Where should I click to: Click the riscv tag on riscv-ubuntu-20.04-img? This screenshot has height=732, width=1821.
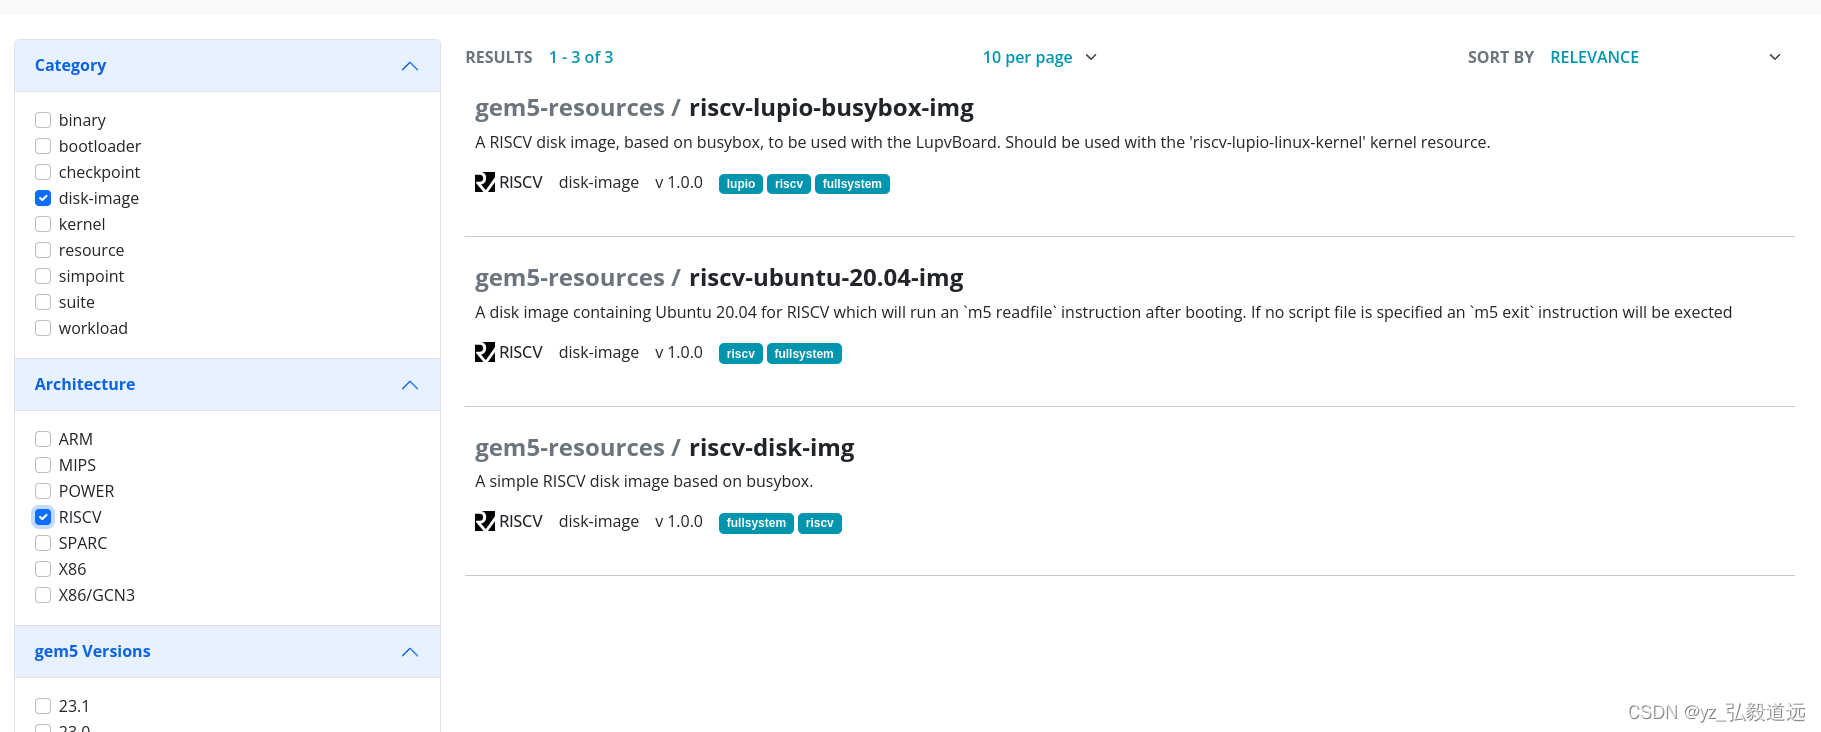tap(741, 354)
